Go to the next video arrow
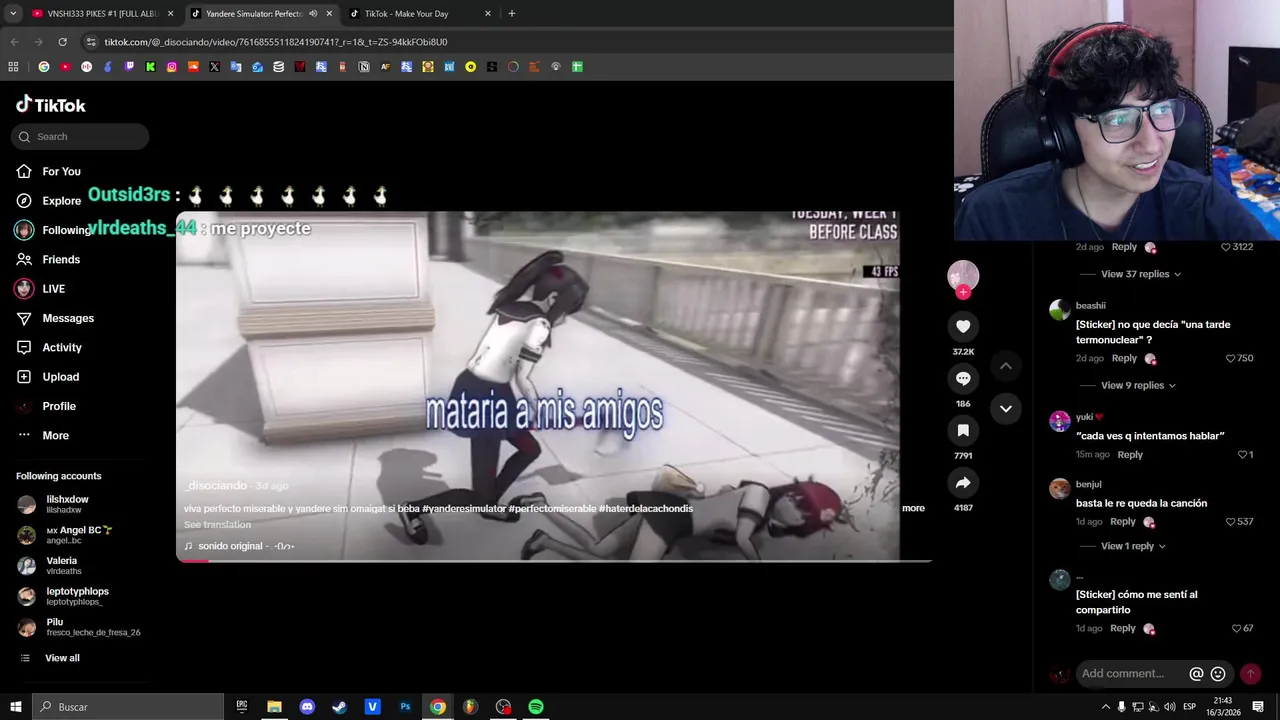This screenshot has height=720, width=1280. click(x=1006, y=408)
